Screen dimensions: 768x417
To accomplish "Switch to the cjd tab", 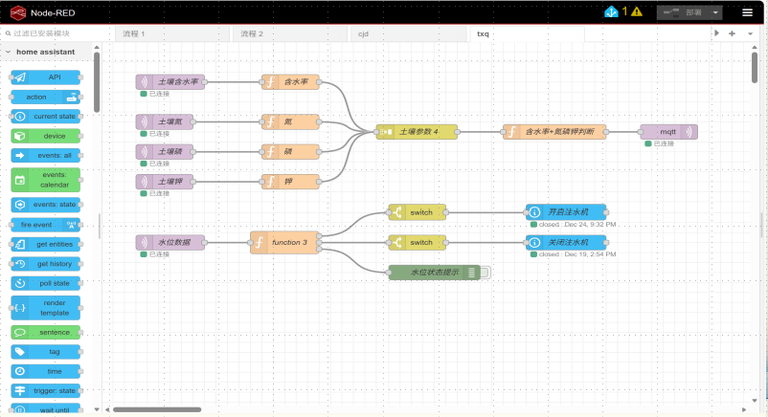I will click(408, 34).
